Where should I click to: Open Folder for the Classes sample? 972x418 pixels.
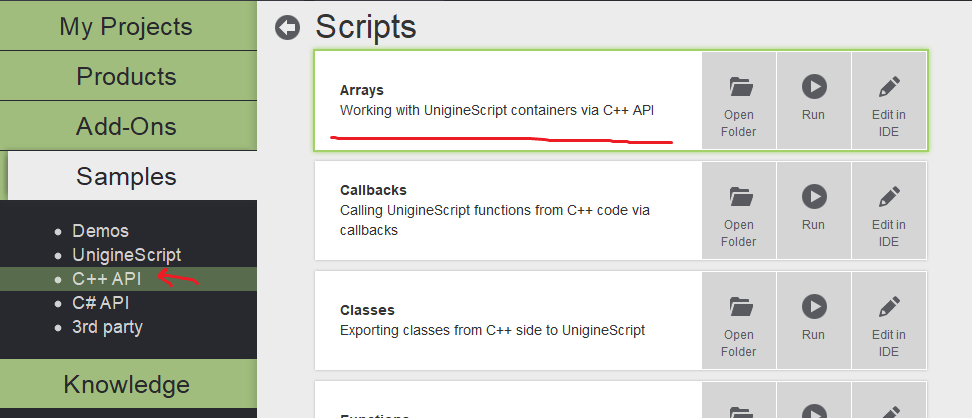(739, 321)
